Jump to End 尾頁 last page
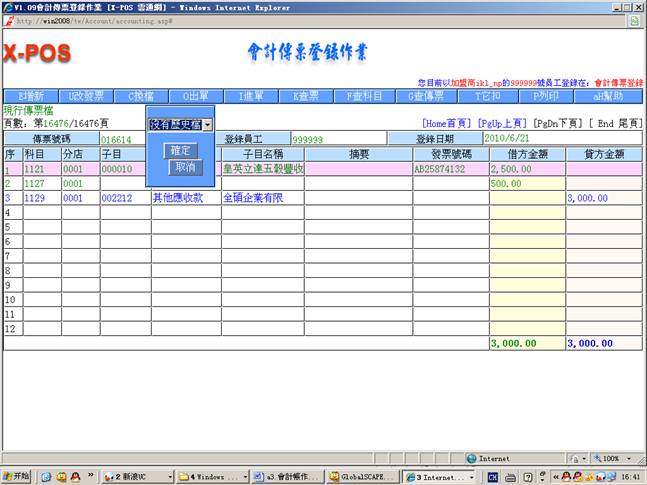 (x=616, y=123)
